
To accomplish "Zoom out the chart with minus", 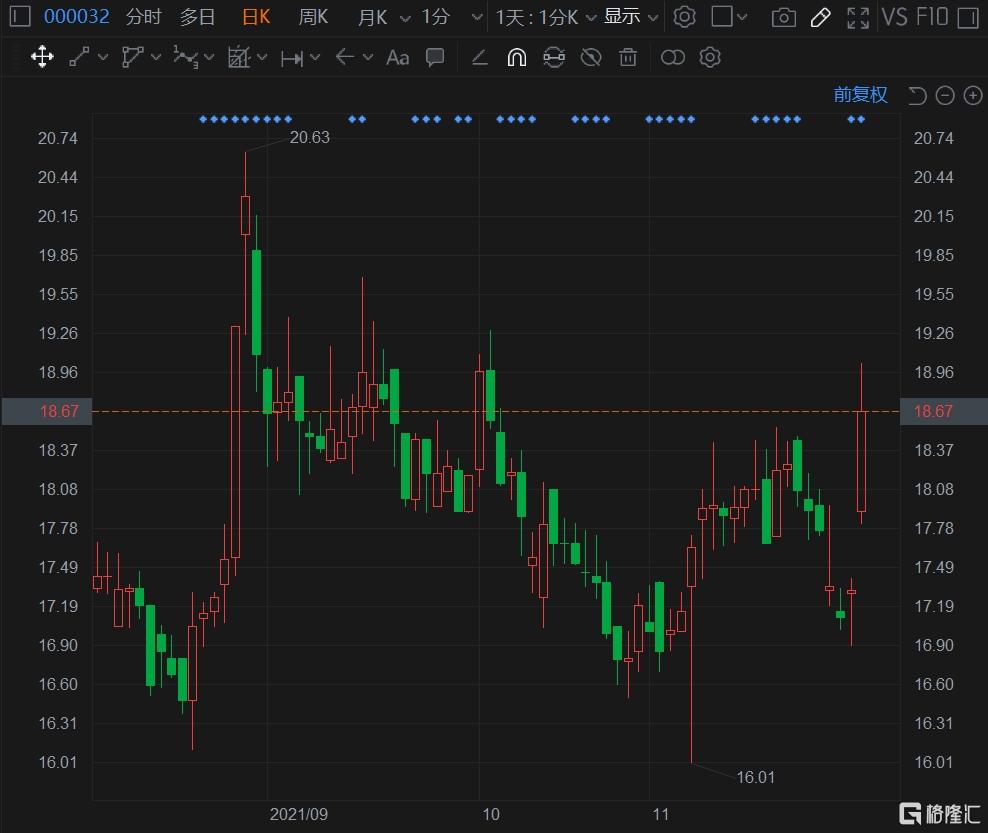I will coord(945,96).
